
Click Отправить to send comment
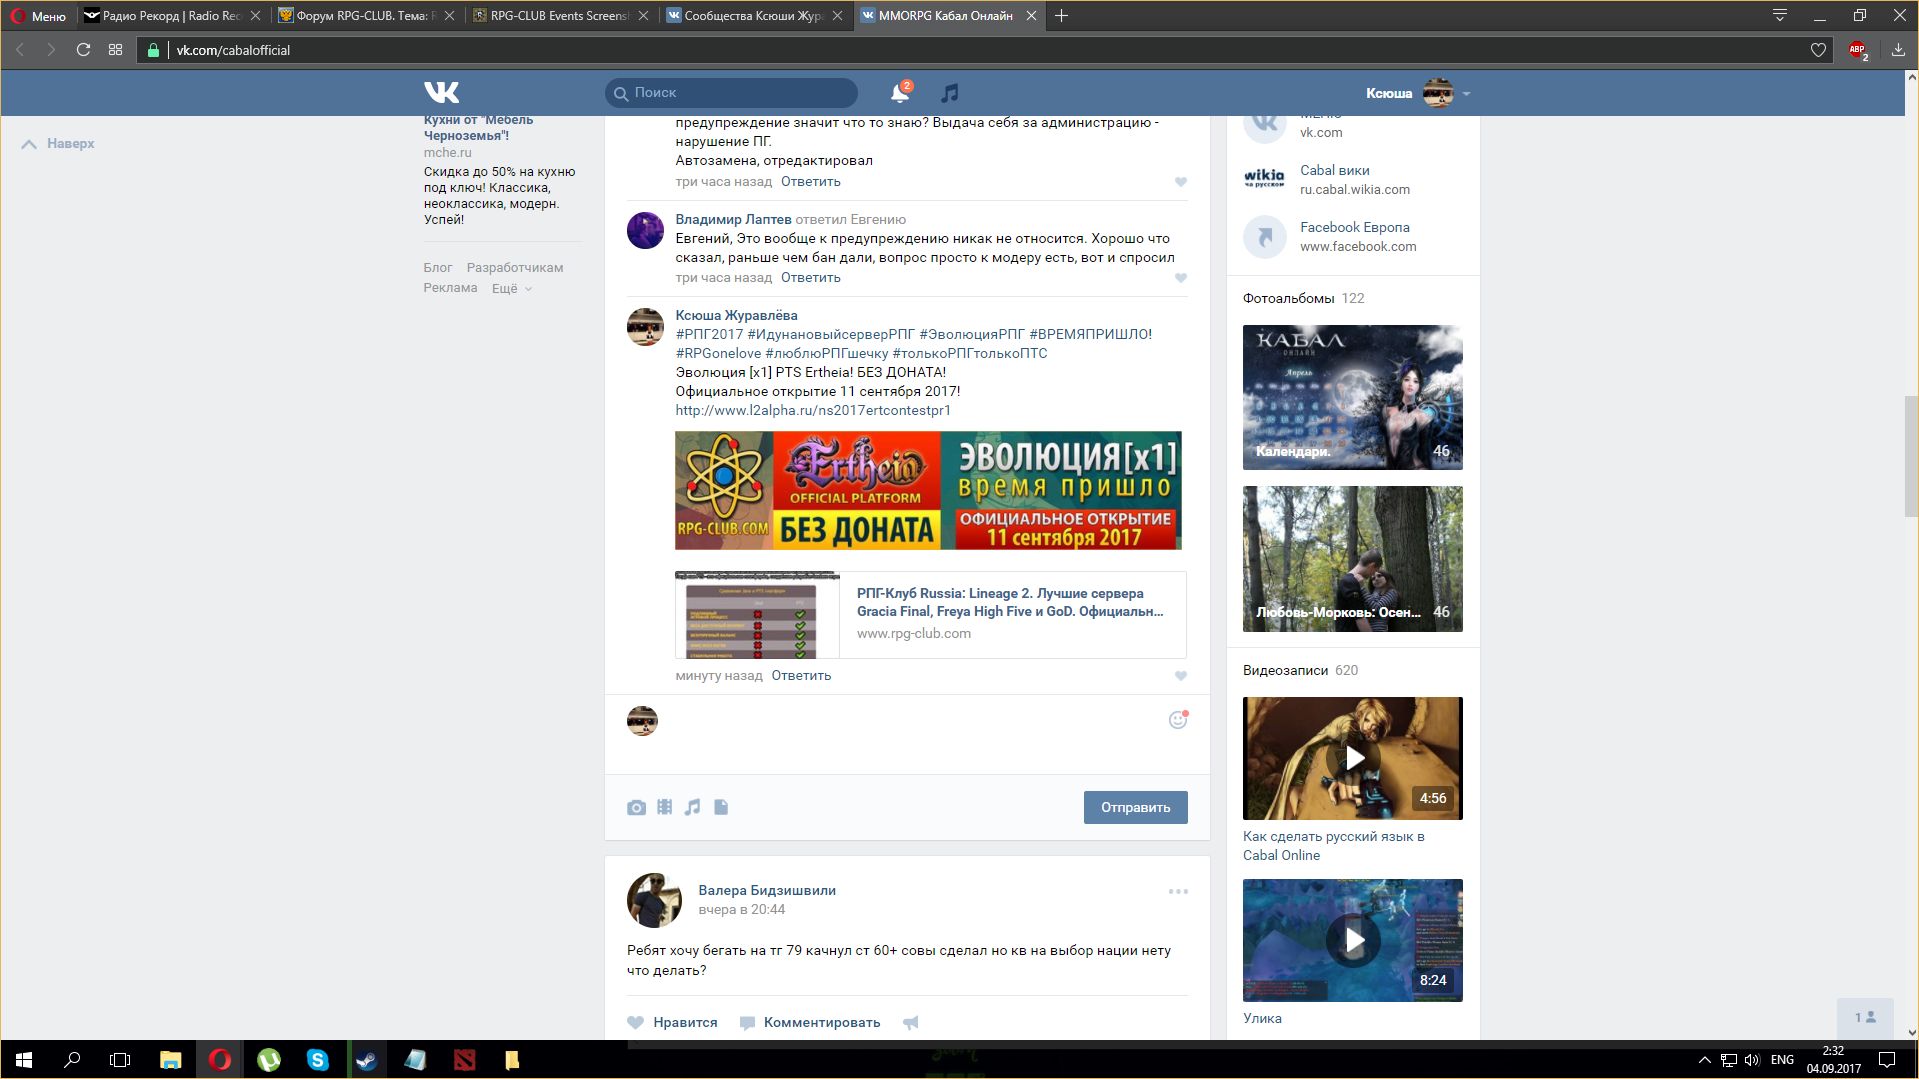1135,807
